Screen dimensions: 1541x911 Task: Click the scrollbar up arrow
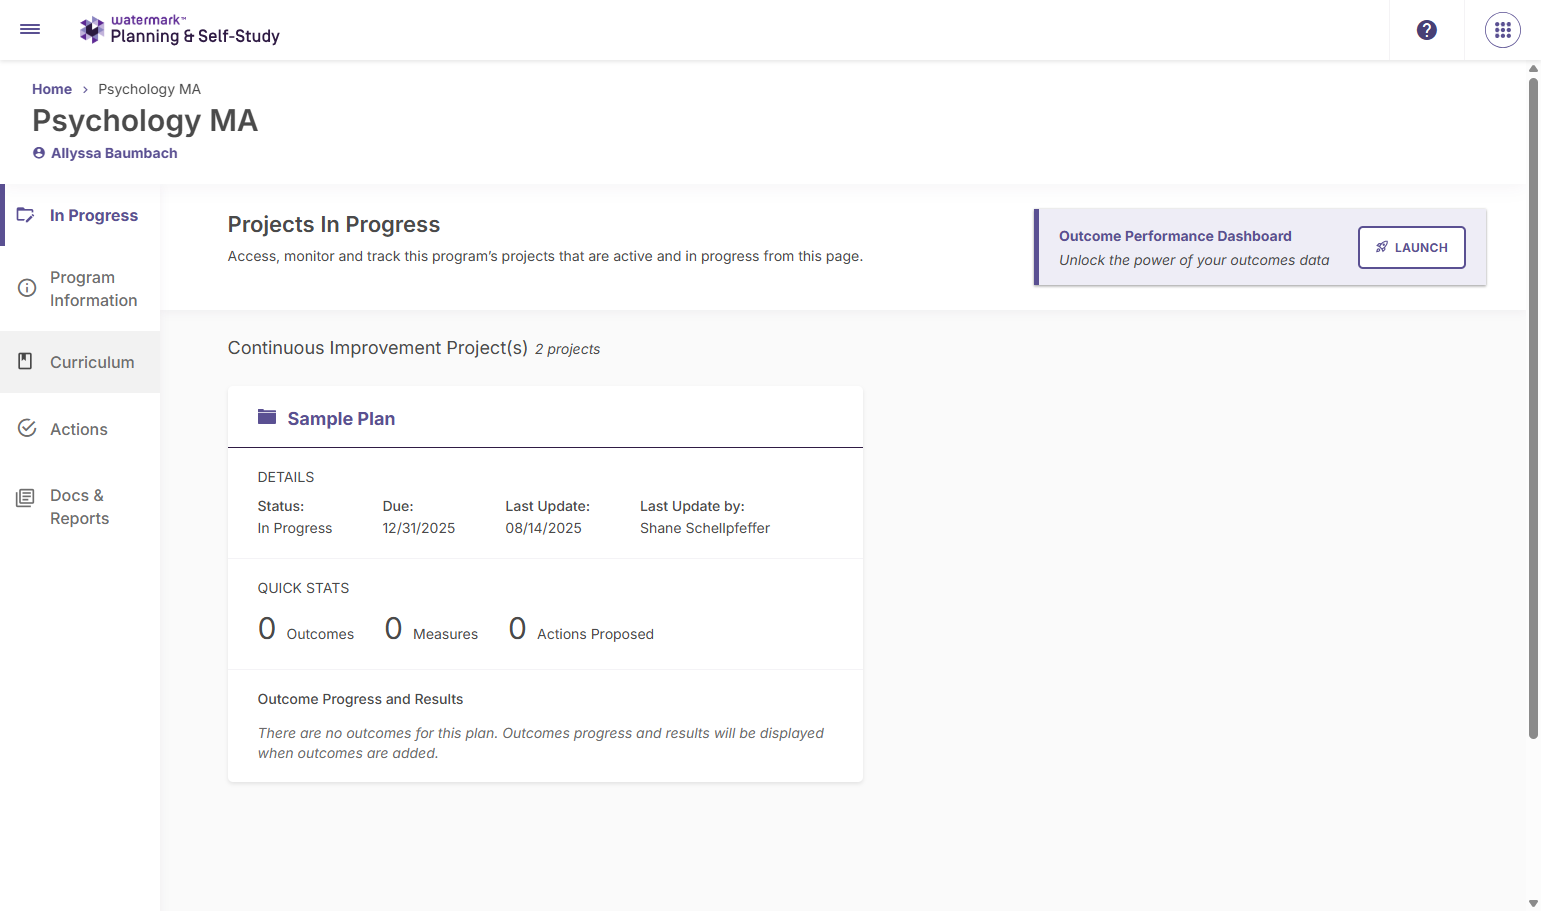[x=1533, y=69]
